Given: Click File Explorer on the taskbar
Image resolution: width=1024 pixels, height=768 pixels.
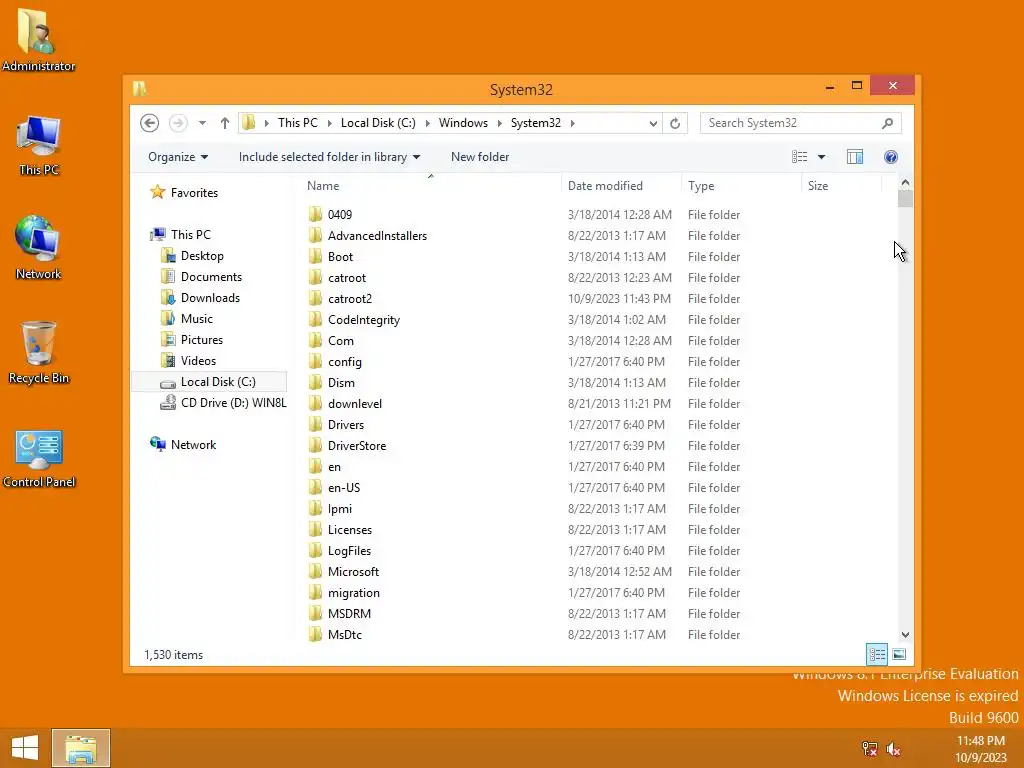Looking at the screenshot, I should click(81, 748).
